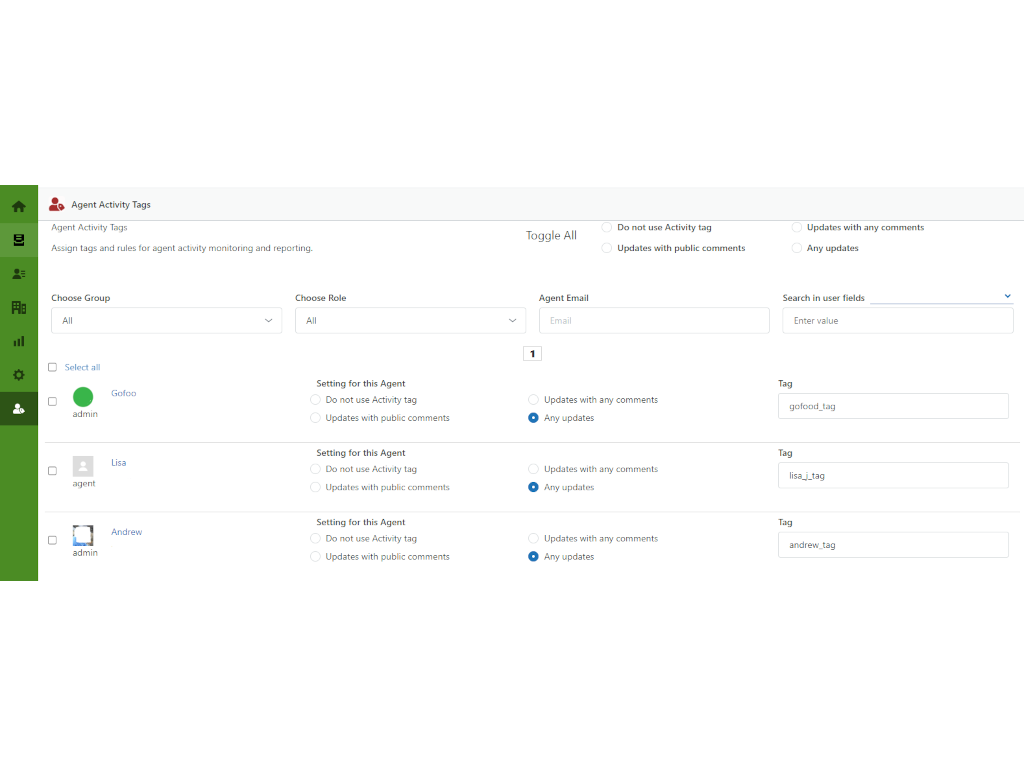Click the andrew_tag Tag text field
This screenshot has width=1024, height=768.
coord(893,545)
